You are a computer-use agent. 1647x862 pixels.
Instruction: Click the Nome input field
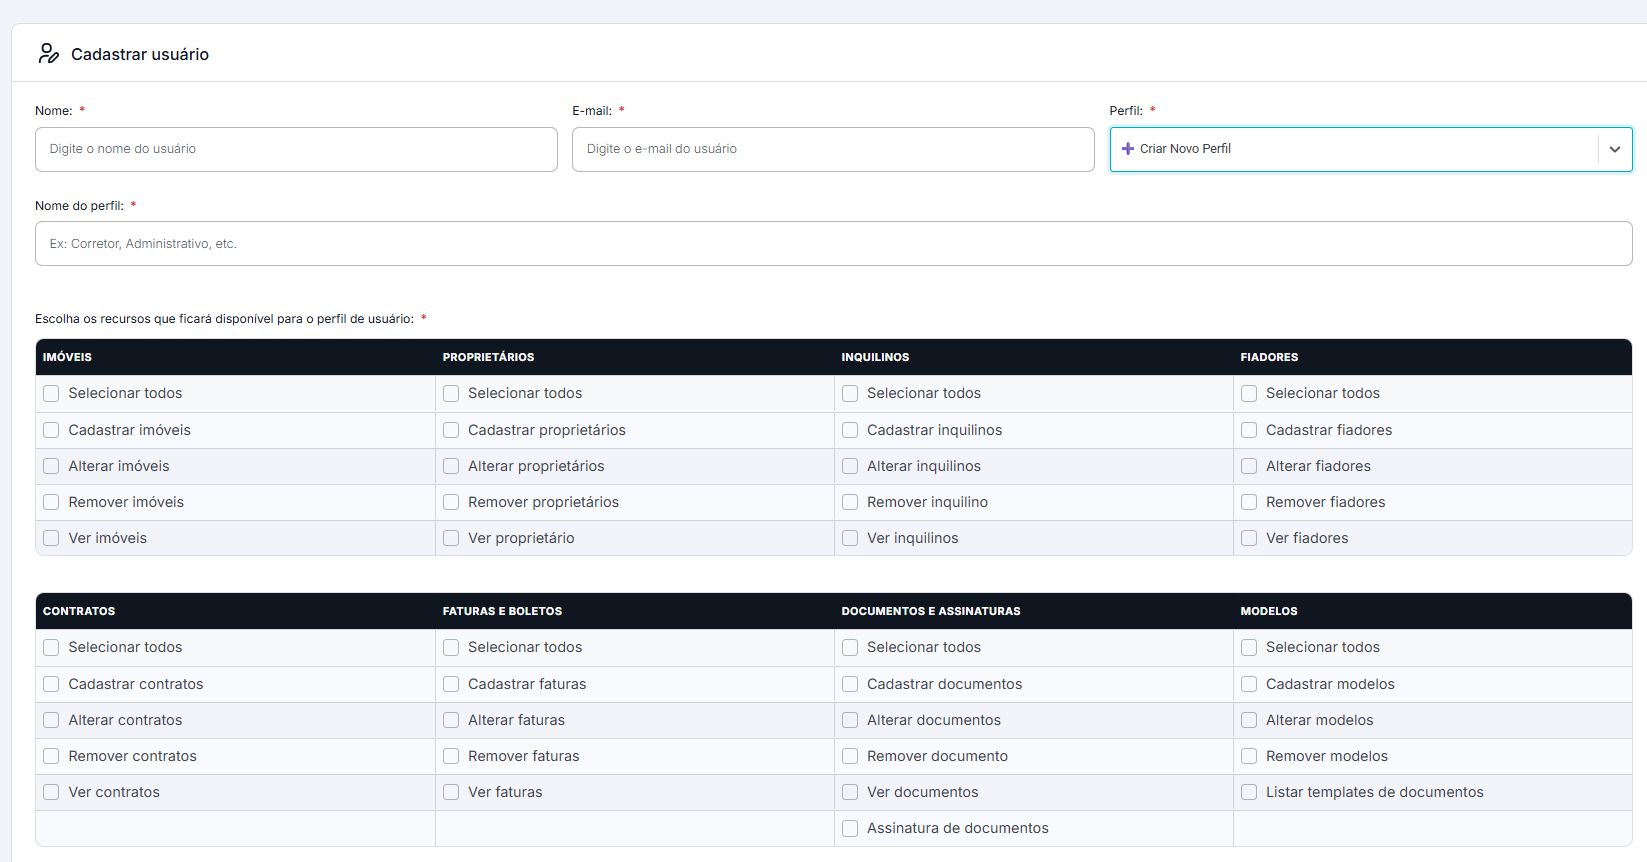coord(296,149)
